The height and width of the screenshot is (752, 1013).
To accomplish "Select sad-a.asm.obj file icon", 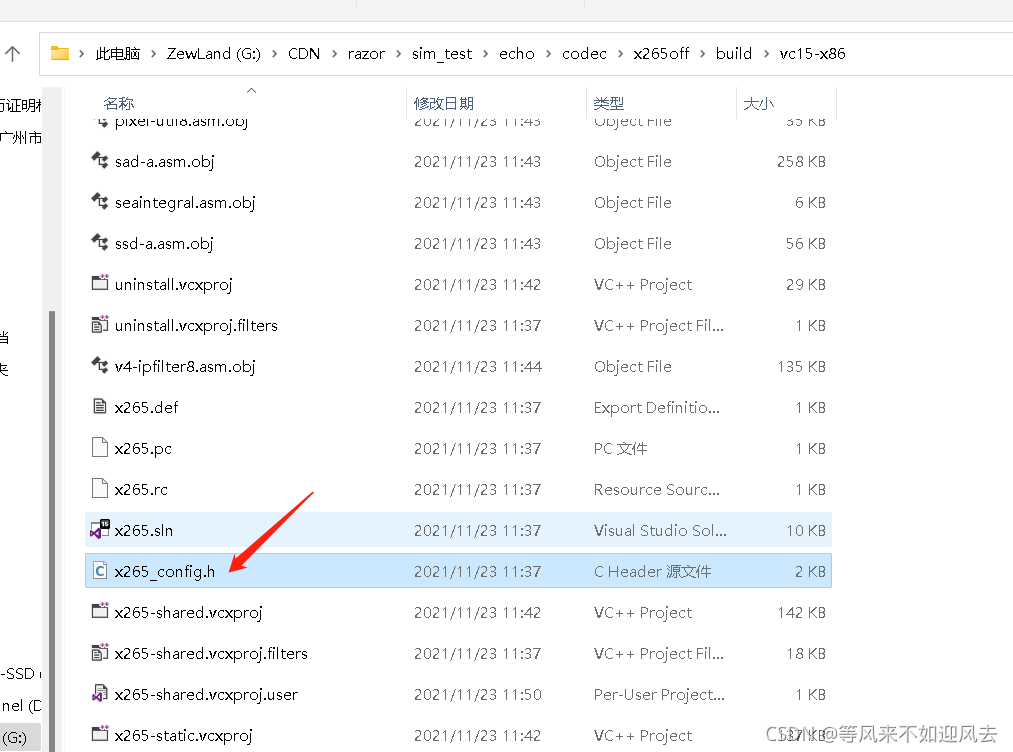I will (x=99, y=160).
